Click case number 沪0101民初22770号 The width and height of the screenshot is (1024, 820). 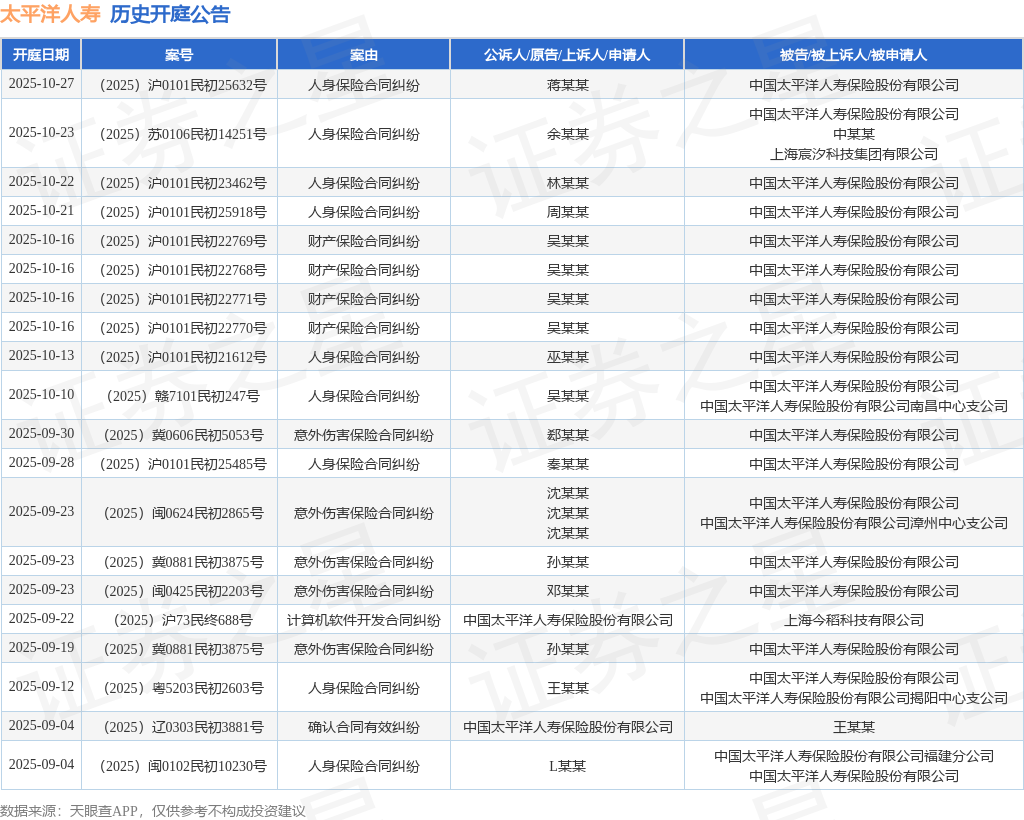pyautogui.click(x=184, y=328)
